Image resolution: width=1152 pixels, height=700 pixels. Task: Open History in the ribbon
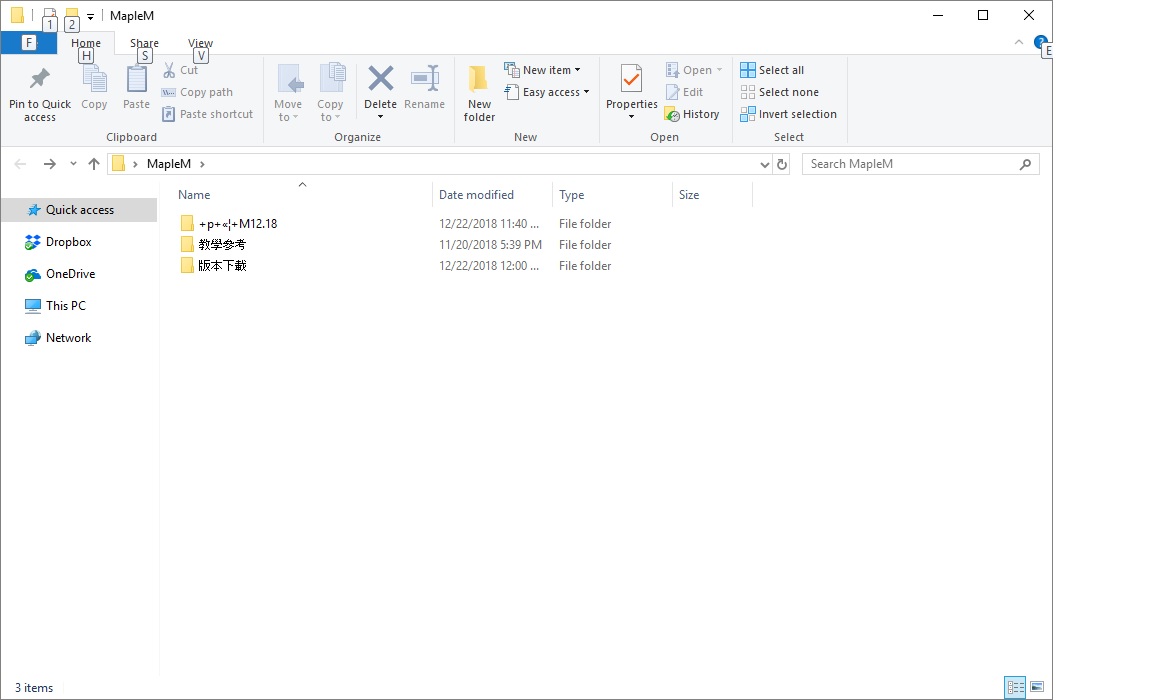point(692,115)
